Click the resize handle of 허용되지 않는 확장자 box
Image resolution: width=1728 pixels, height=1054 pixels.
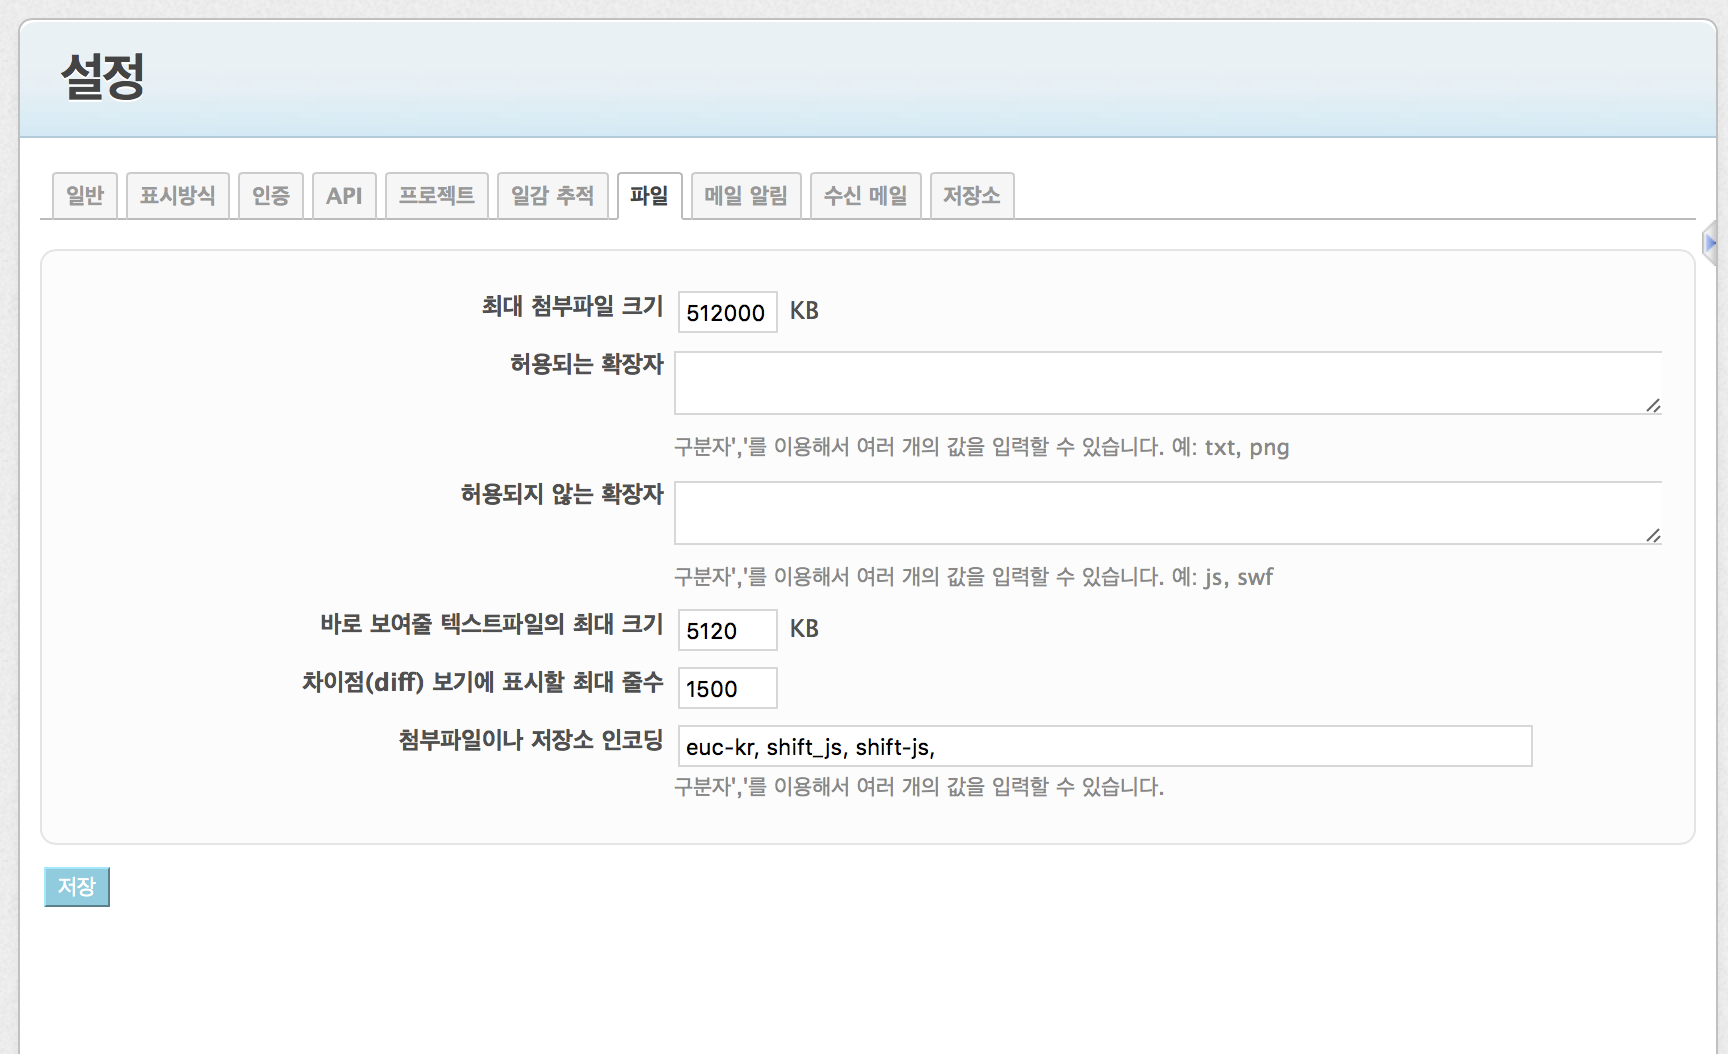pyautogui.click(x=1653, y=535)
